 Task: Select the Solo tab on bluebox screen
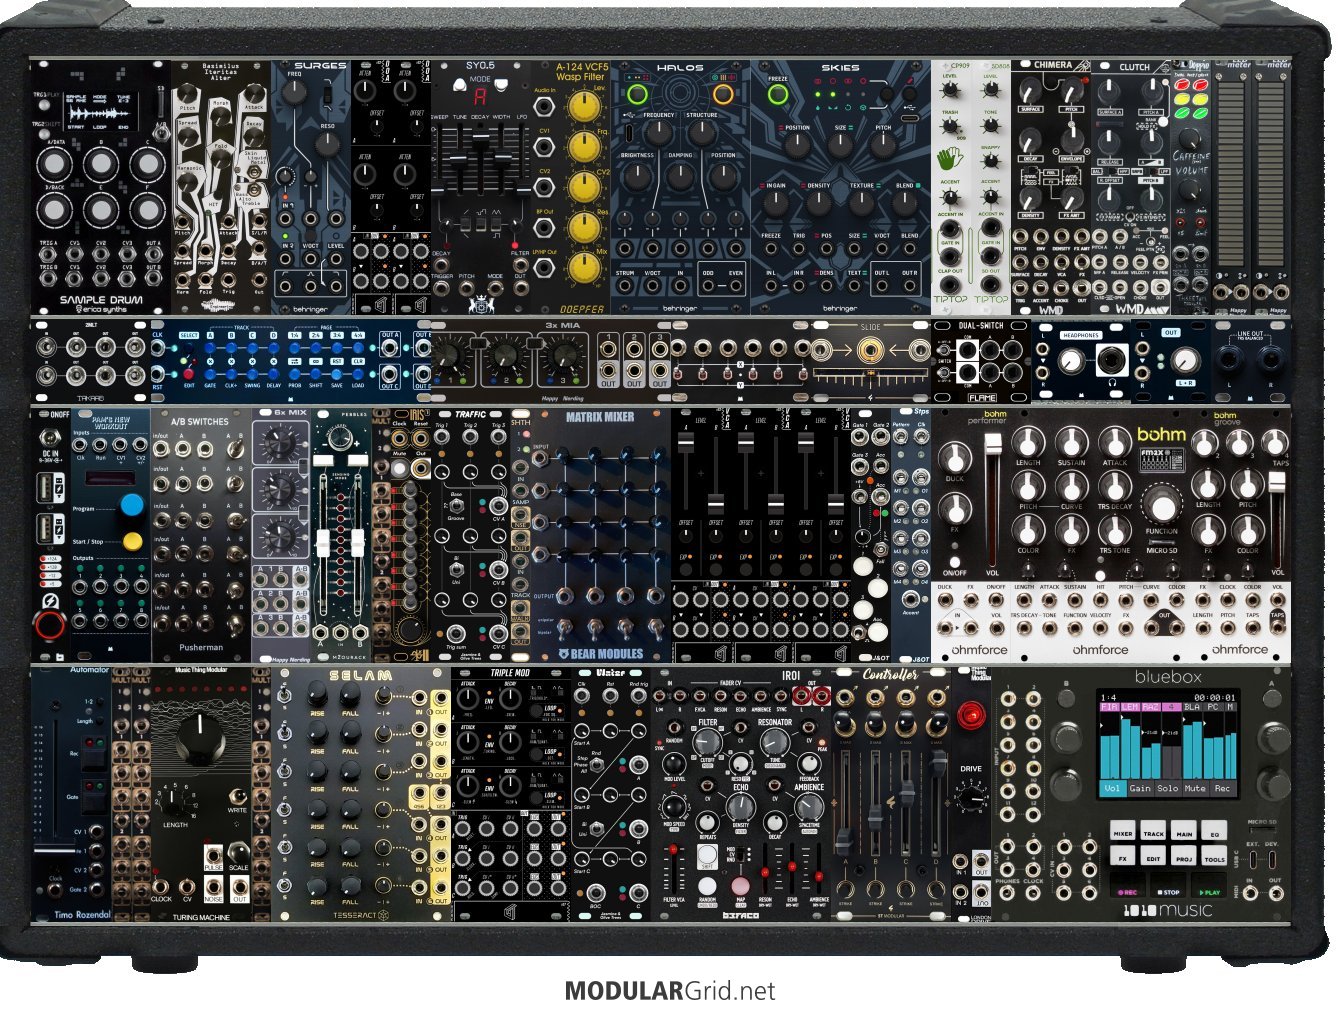[1167, 788]
